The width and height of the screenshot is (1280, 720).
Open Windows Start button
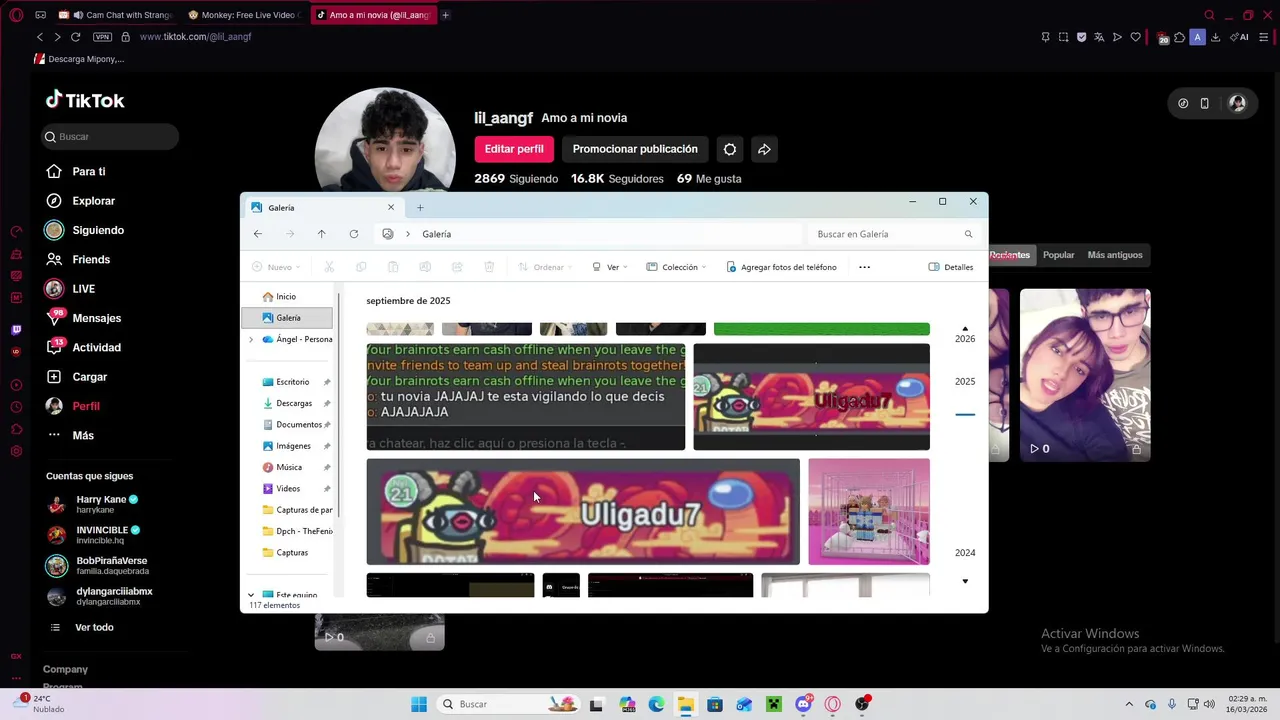pos(419,704)
